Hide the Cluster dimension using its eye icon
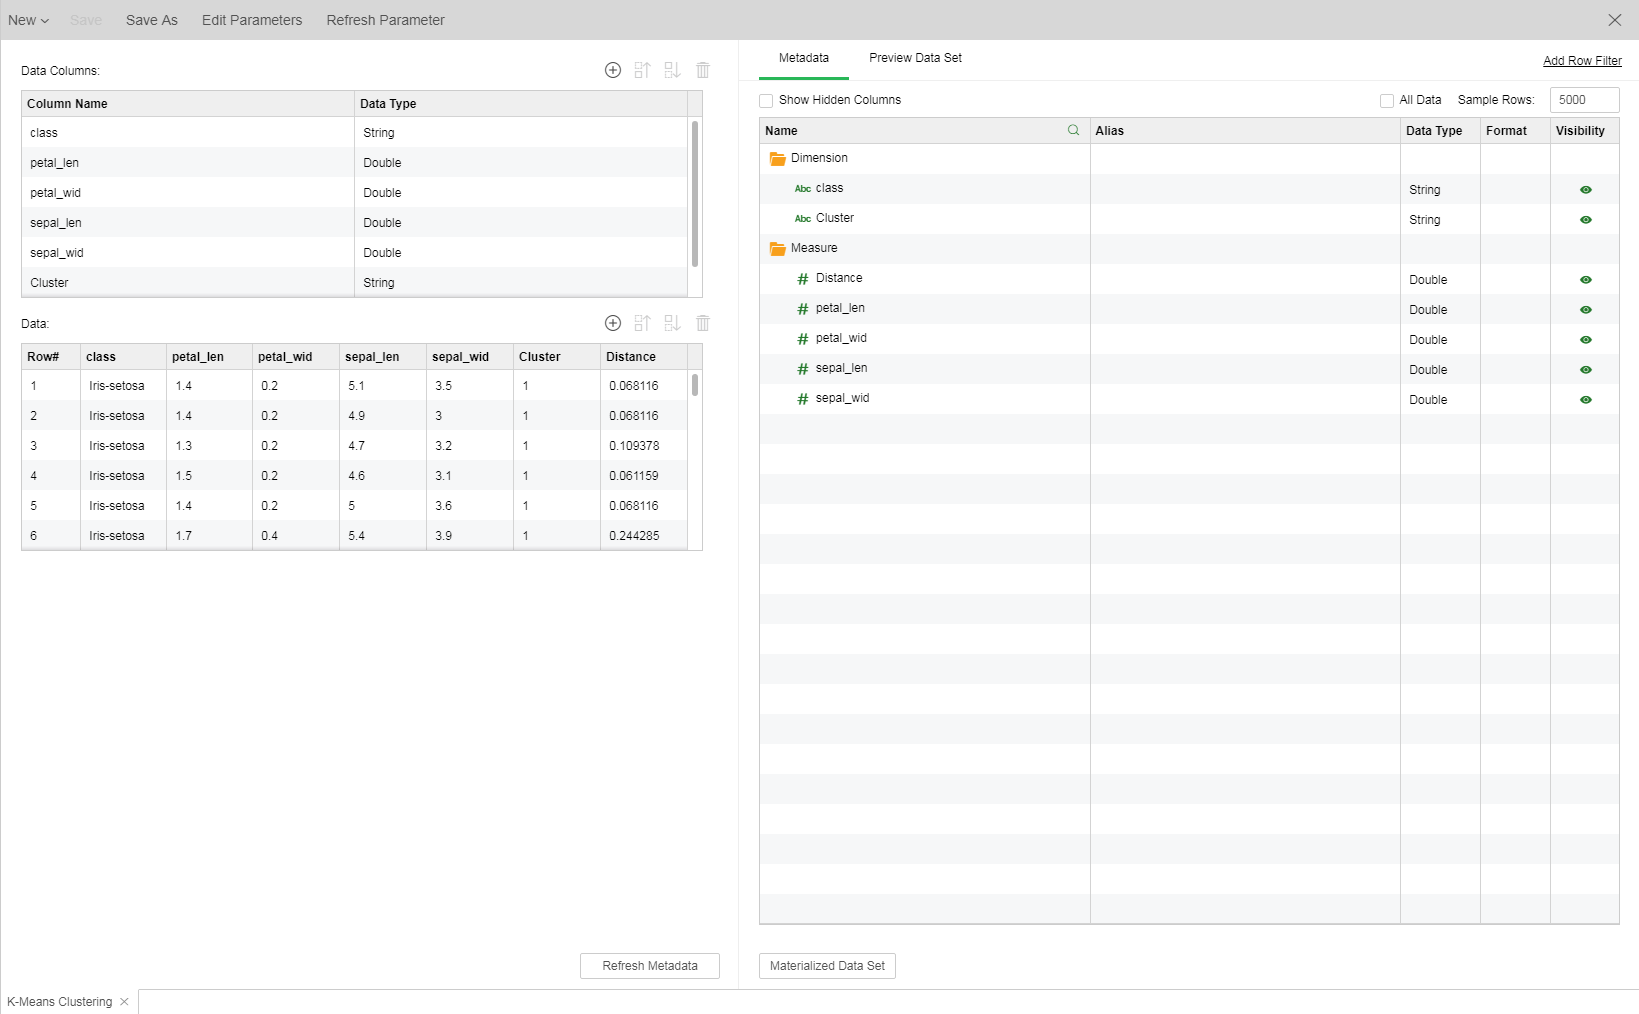Image resolution: width=1639 pixels, height=1014 pixels. (x=1585, y=220)
